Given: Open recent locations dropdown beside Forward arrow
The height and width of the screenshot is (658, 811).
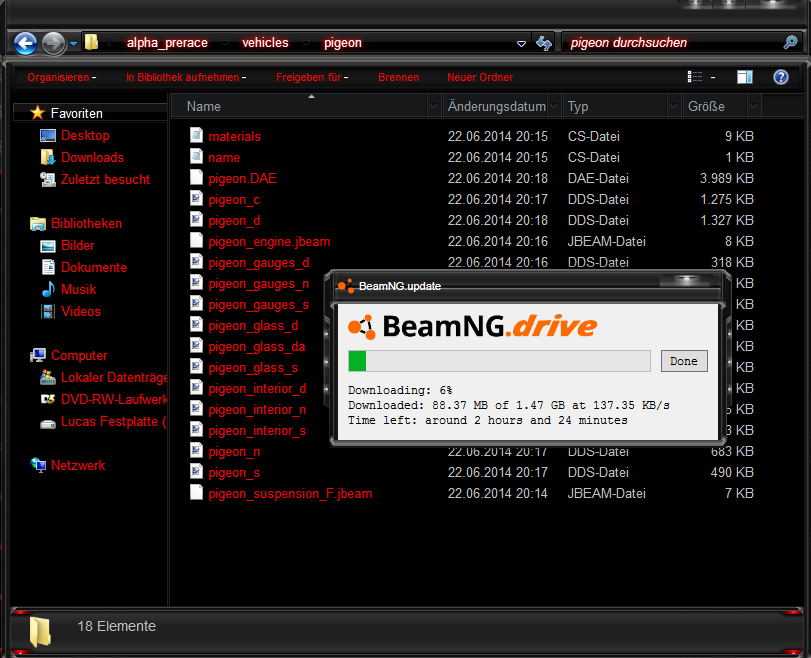Looking at the screenshot, I should (x=73, y=43).
